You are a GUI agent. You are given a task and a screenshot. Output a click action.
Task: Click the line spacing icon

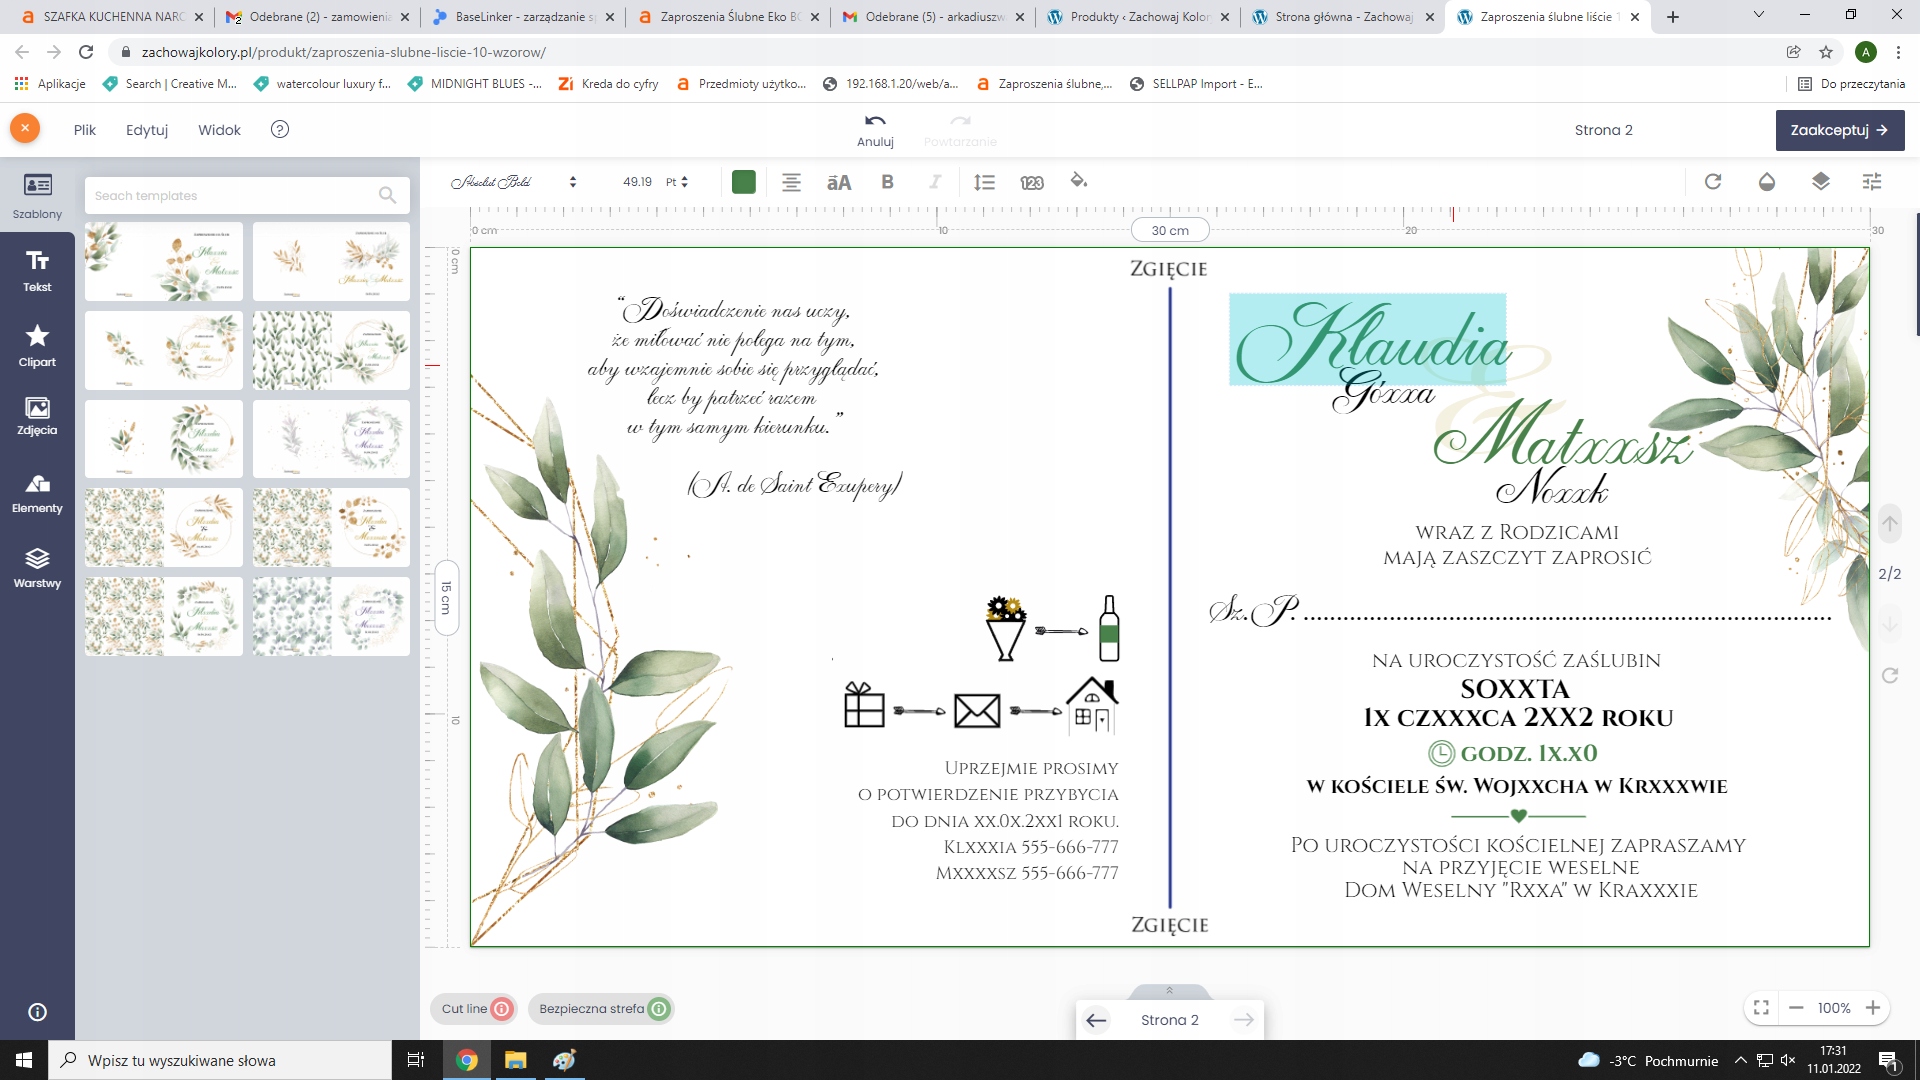(x=984, y=182)
